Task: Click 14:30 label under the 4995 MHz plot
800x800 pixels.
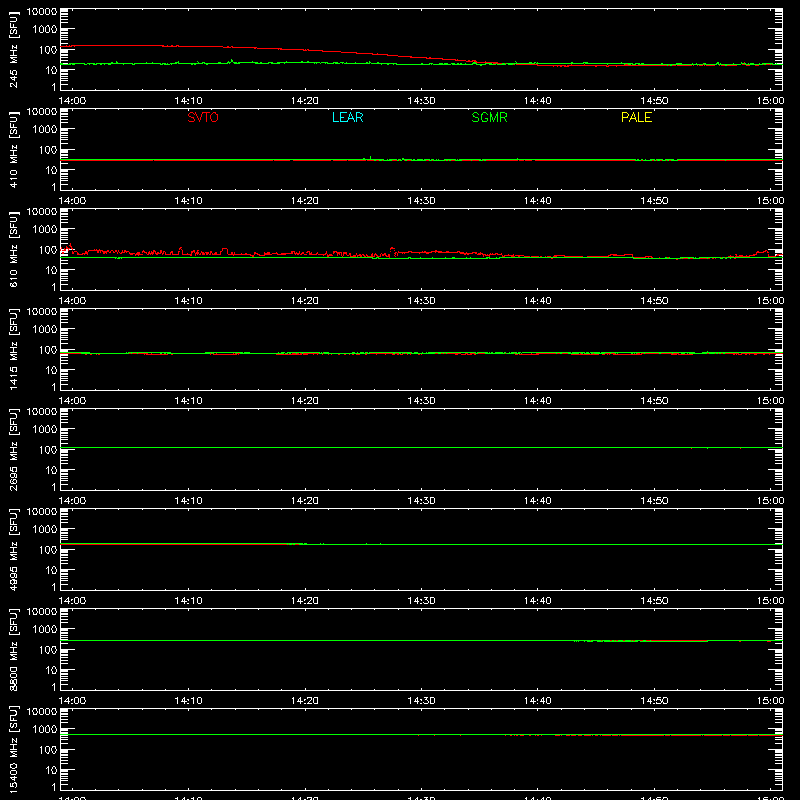Action: point(421,601)
